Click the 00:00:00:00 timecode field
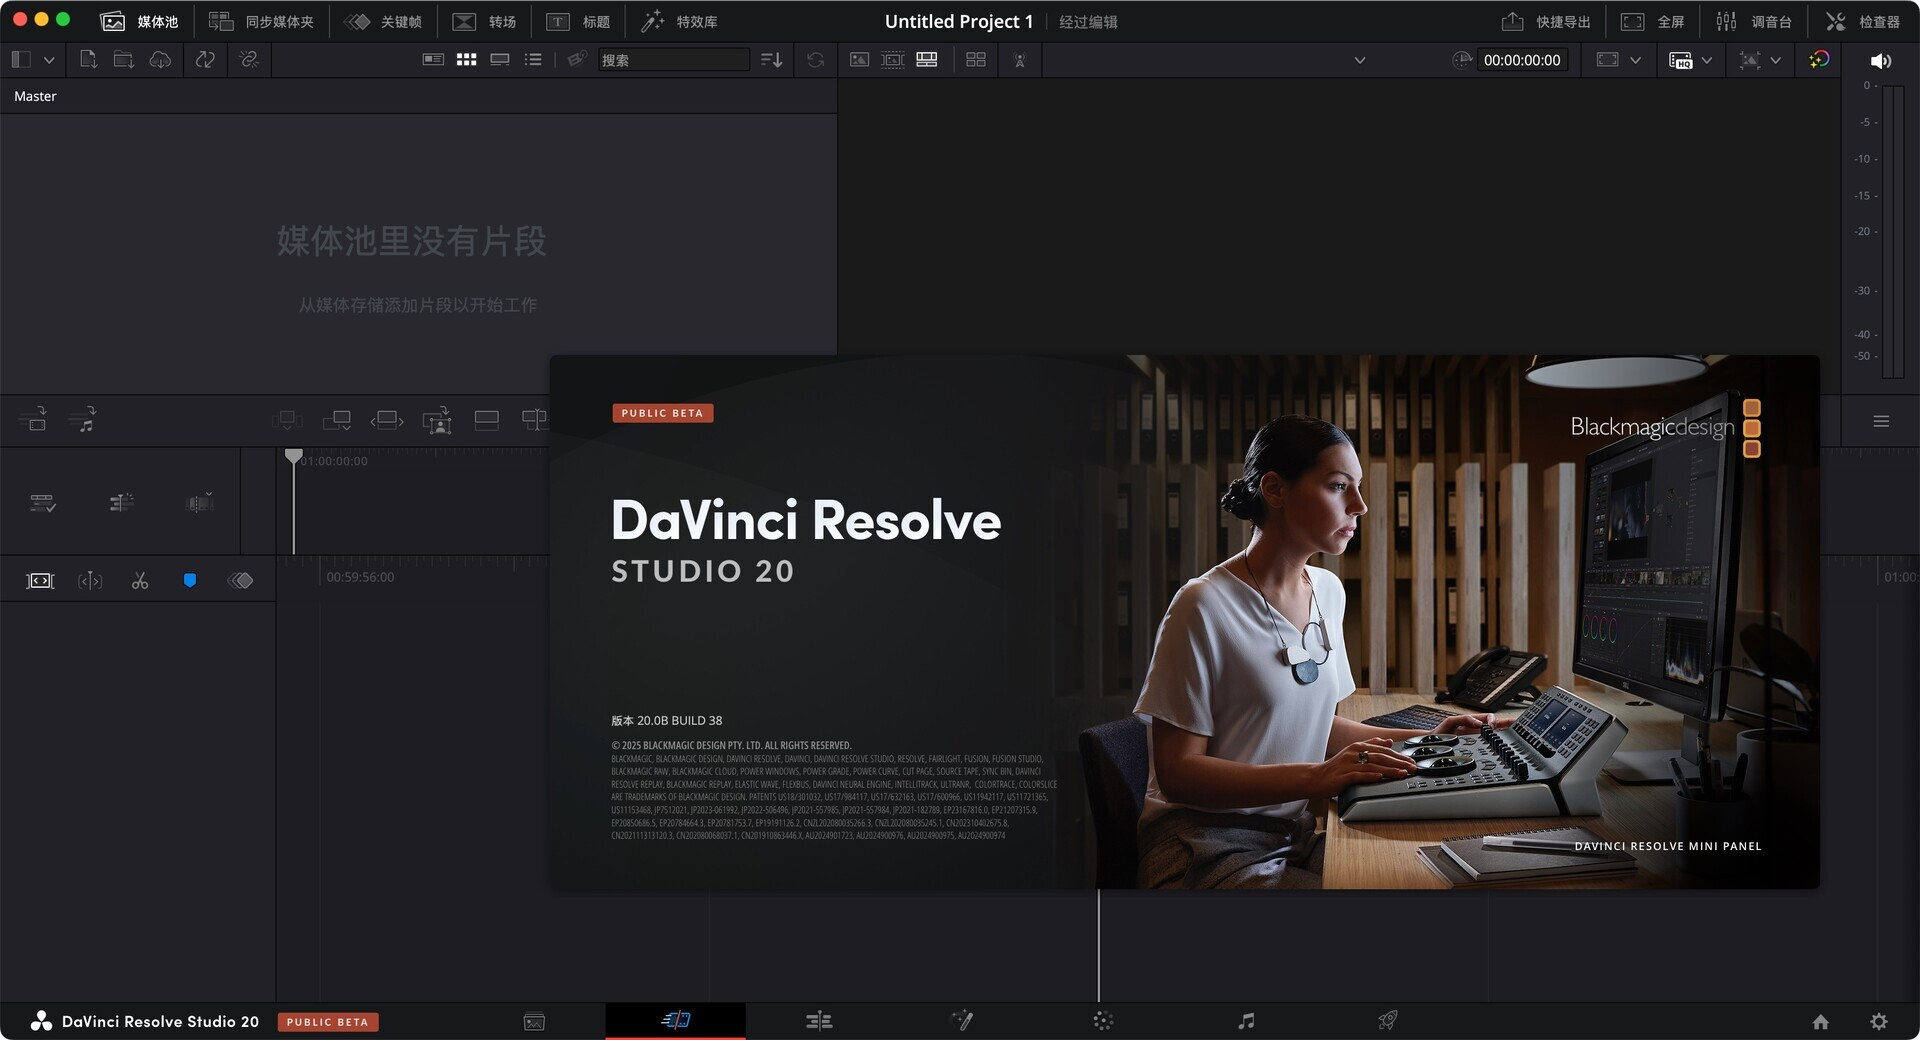1920x1040 pixels. coord(1521,60)
